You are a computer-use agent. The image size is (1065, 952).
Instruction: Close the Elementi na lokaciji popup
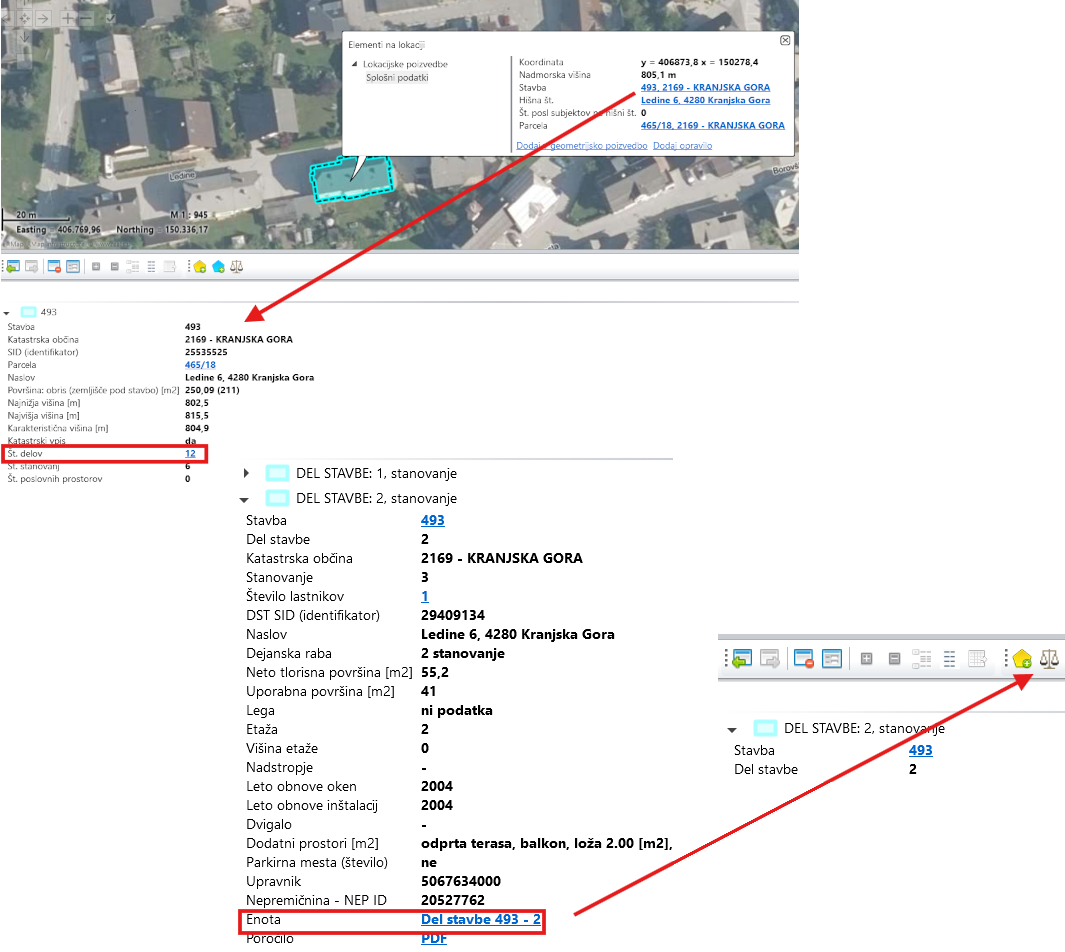click(785, 40)
